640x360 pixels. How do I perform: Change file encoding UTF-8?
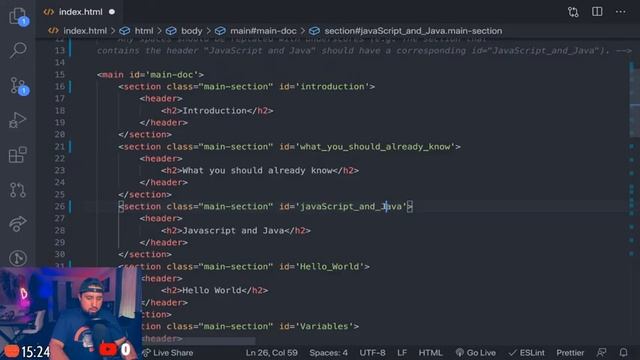click(372, 353)
